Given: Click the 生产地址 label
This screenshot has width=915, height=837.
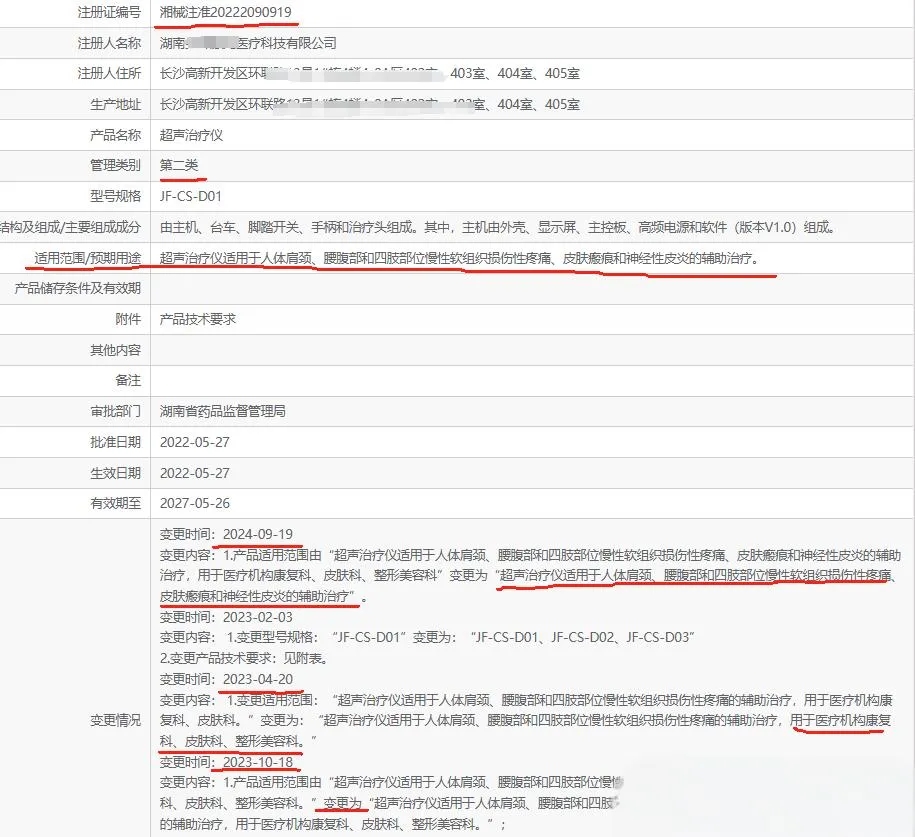Looking at the screenshot, I should click(x=116, y=104).
